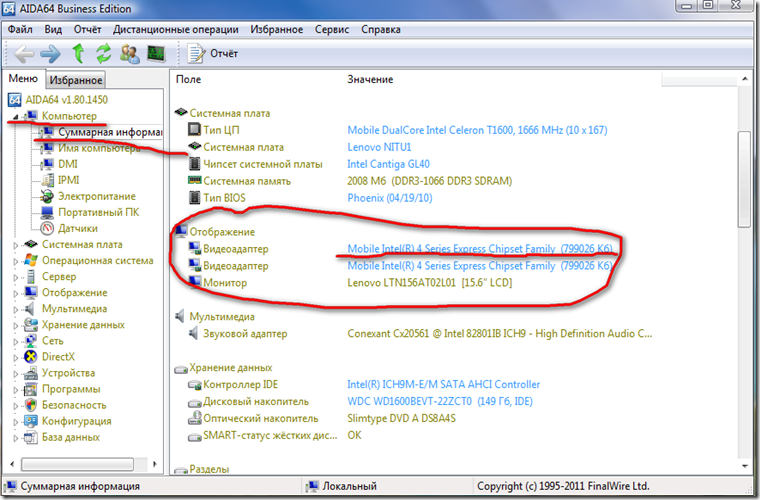Click the Операционная система Windows icon
Image resolution: width=760 pixels, height=500 pixels.
tap(31, 260)
